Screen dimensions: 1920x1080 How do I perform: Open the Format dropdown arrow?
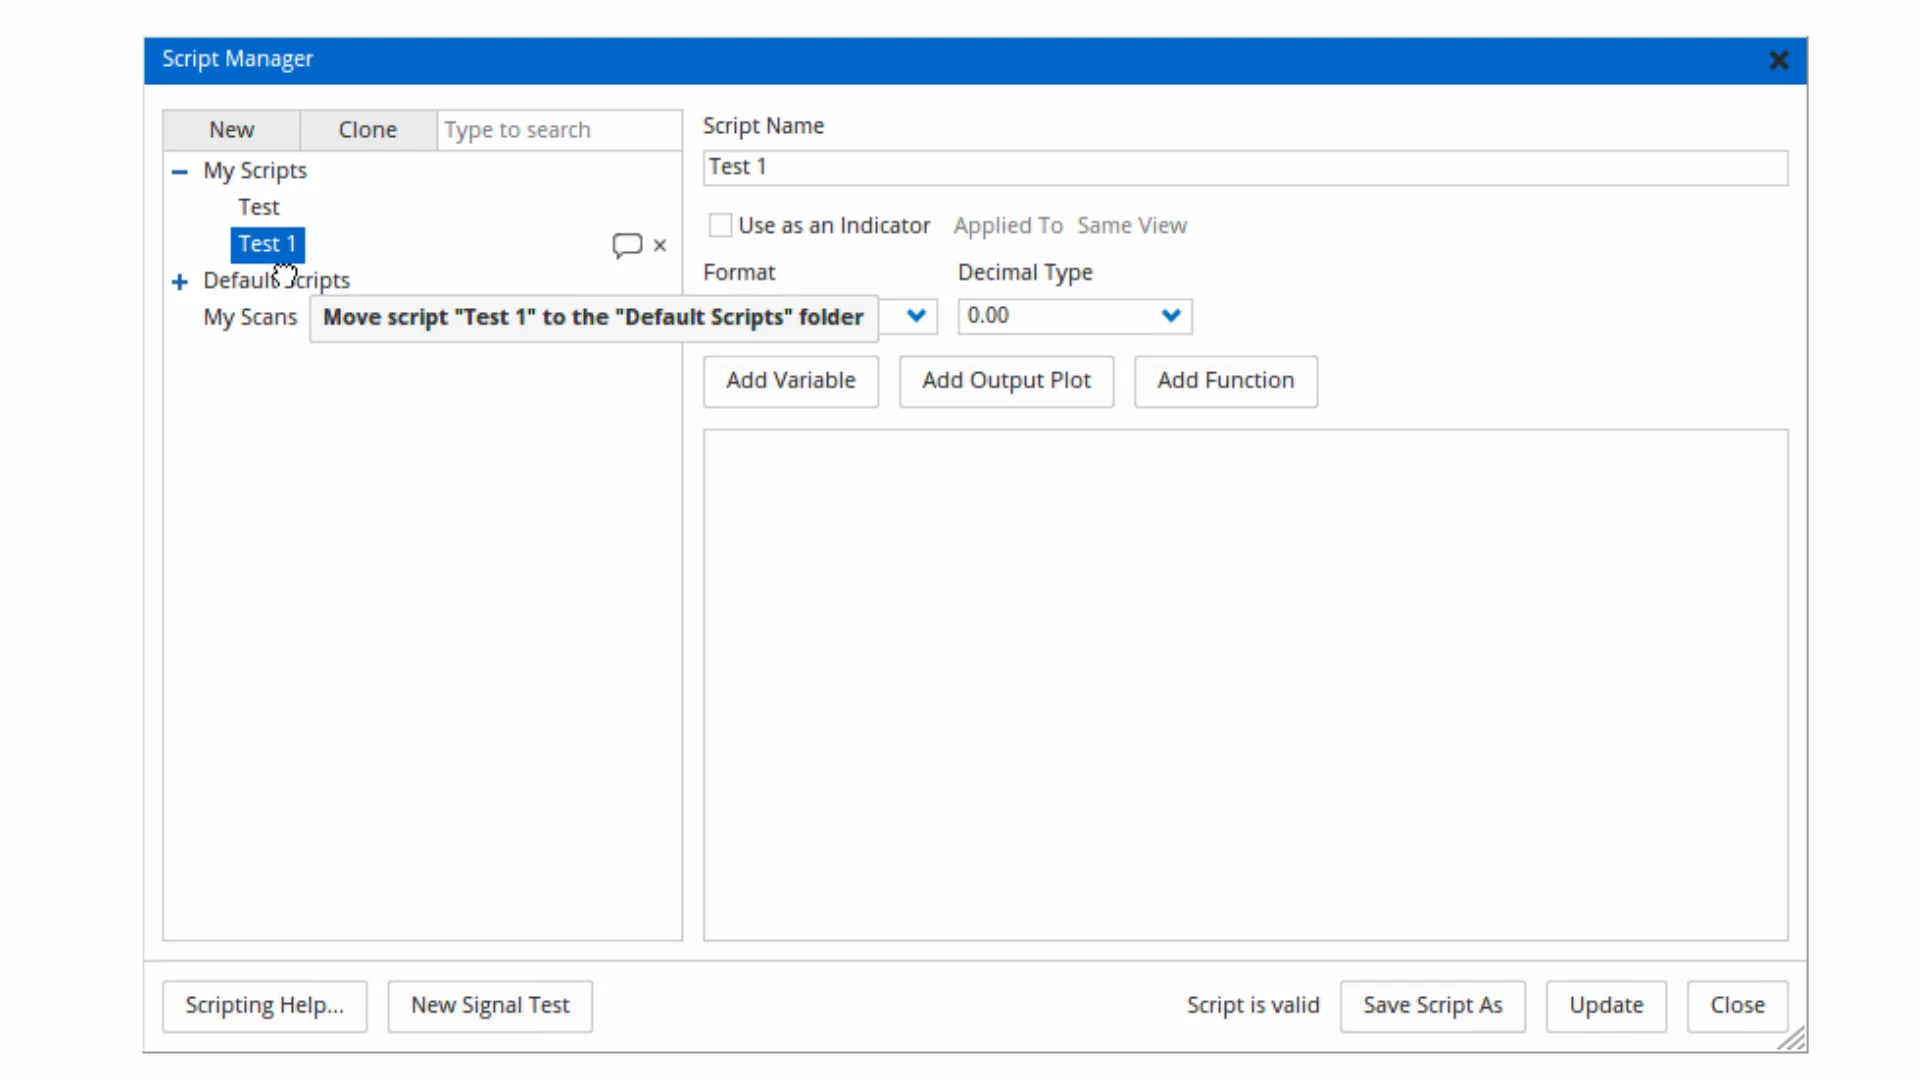[916, 316]
